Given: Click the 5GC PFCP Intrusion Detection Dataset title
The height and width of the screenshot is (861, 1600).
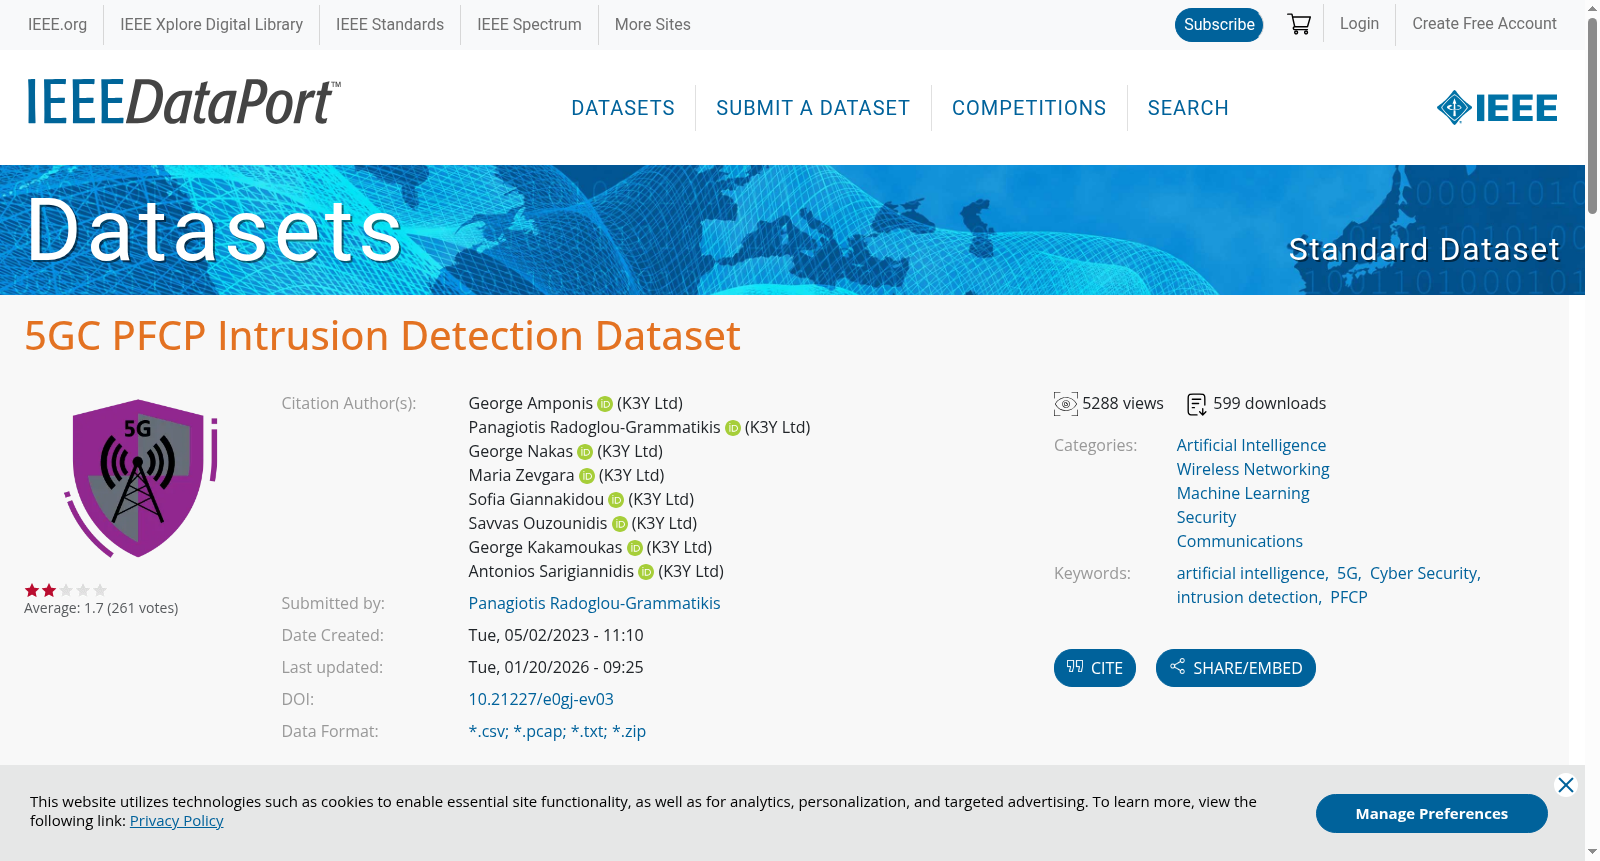Looking at the screenshot, I should [382, 336].
